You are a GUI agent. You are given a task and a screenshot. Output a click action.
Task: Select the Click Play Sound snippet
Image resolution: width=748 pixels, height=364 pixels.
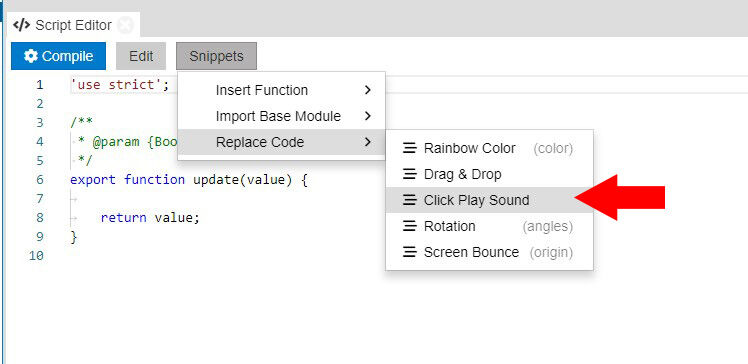489,200
